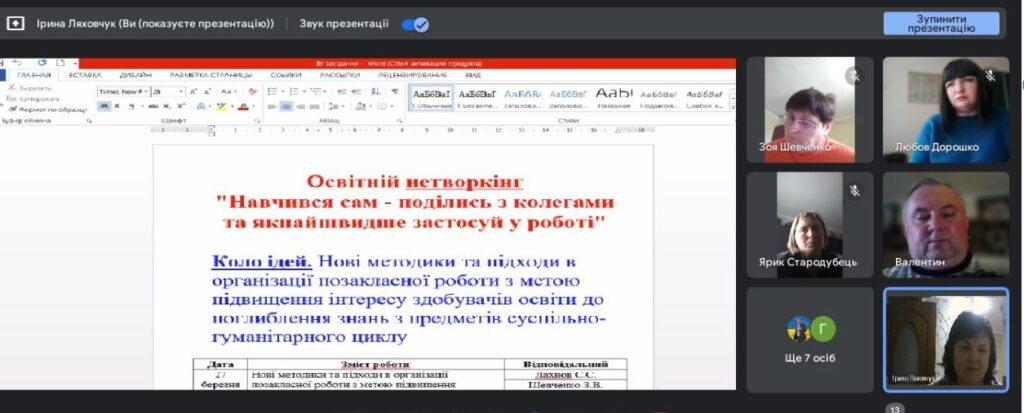The height and width of the screenshot is (413, 1024).
Task: Center-align the text
Action: coord(286,107)
